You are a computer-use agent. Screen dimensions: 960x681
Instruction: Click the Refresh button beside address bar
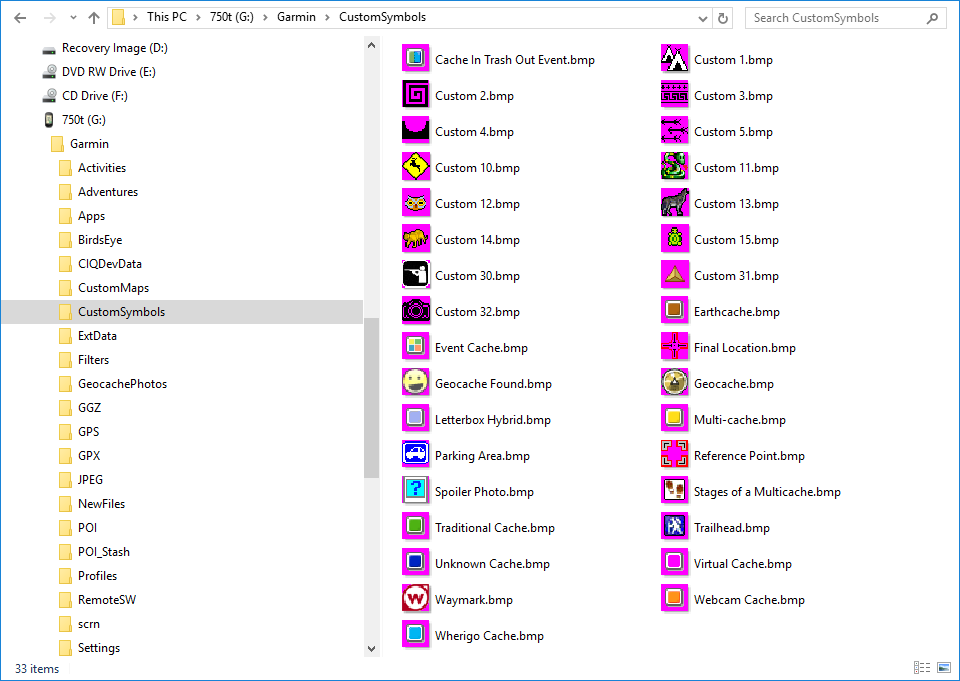pos(724,17)
